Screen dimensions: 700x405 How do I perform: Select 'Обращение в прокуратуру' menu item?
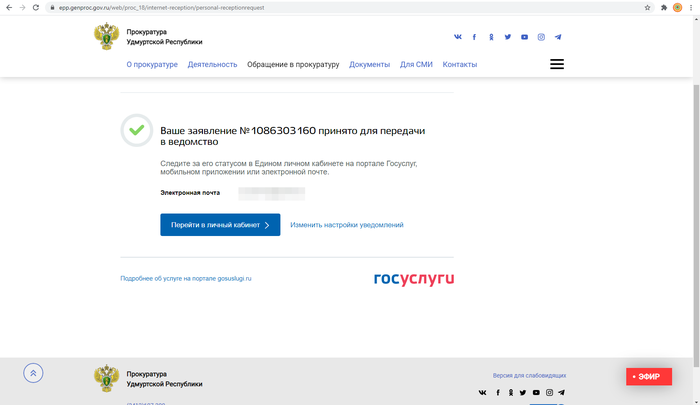[x=293, y=64]
